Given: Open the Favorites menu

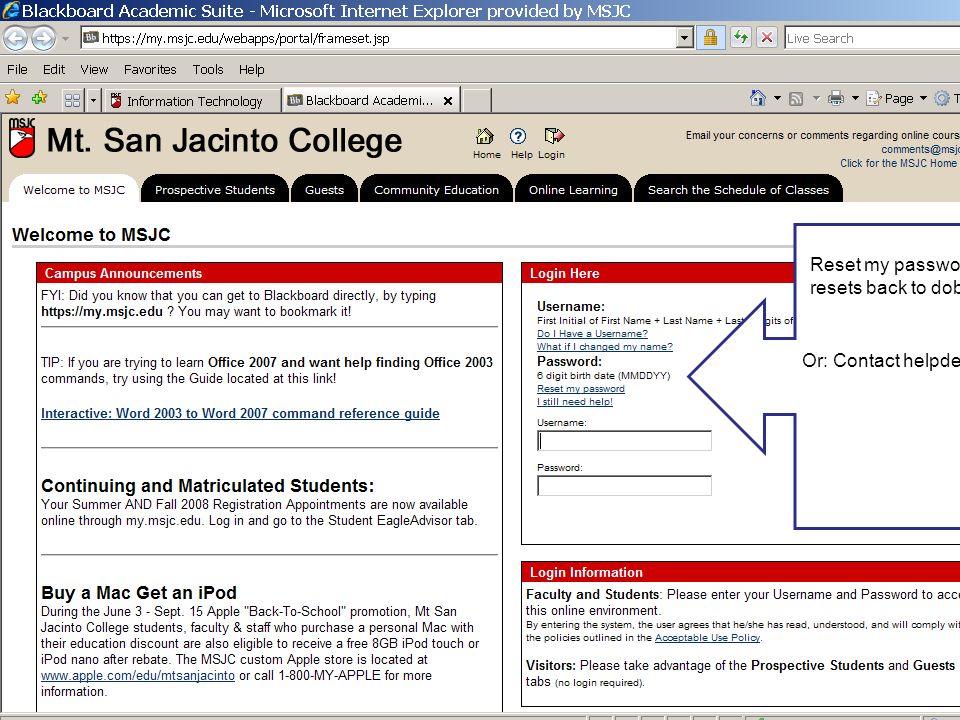Looking at the screenshot, I should pos(150,70).
